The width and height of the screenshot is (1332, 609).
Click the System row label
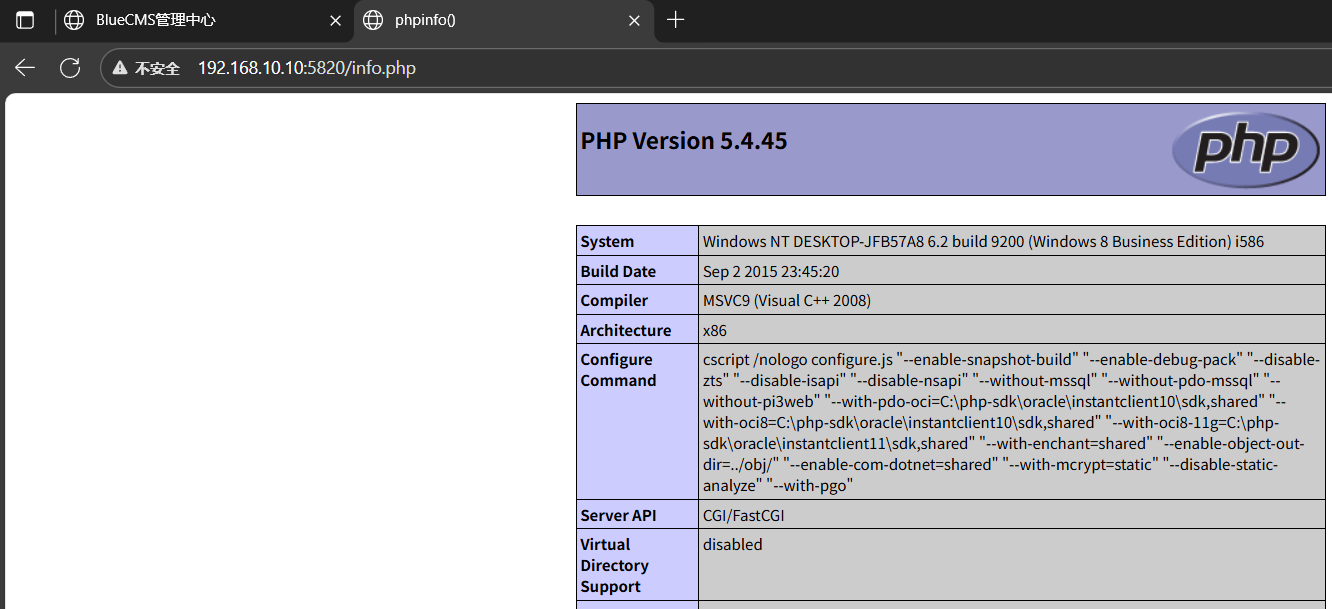pos(607,241)
